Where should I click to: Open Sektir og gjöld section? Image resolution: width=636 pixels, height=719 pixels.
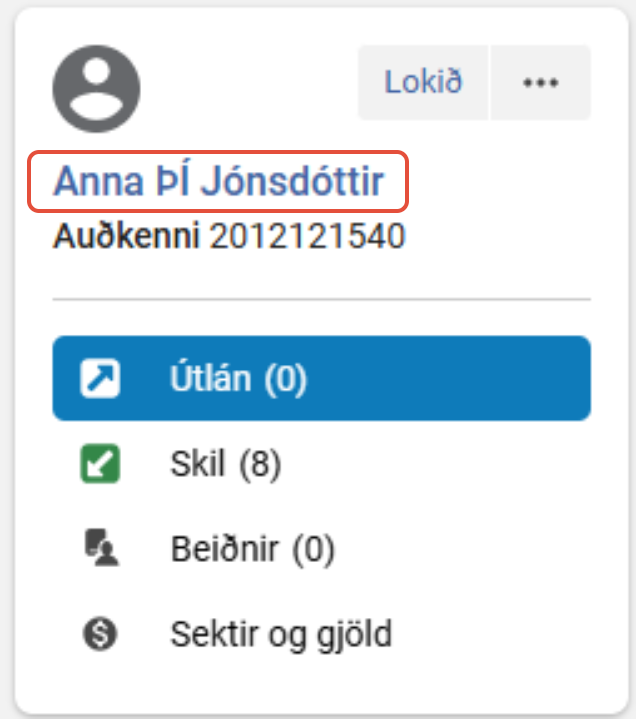coord(282,633)
